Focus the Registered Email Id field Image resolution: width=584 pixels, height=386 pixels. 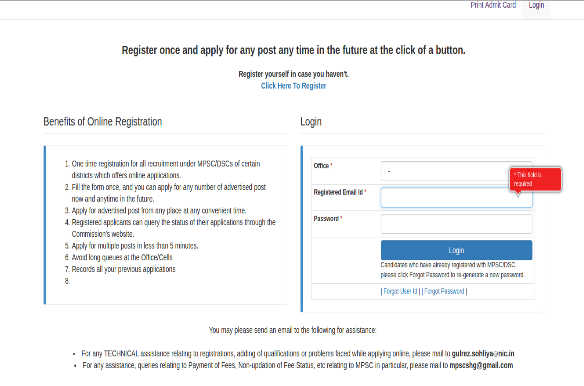[456, 197]
